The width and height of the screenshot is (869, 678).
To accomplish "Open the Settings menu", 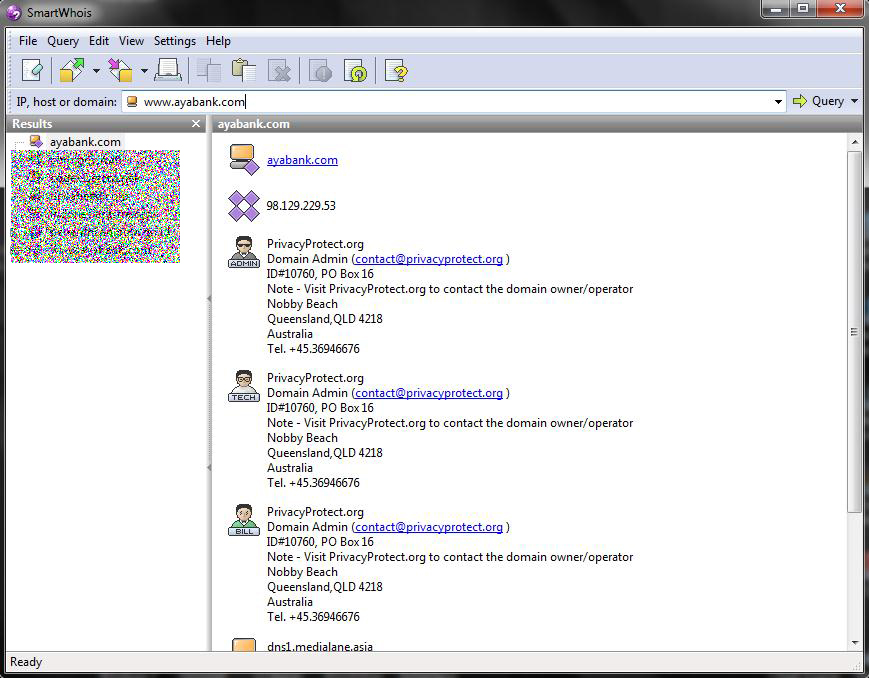I will tap(175, 41).
